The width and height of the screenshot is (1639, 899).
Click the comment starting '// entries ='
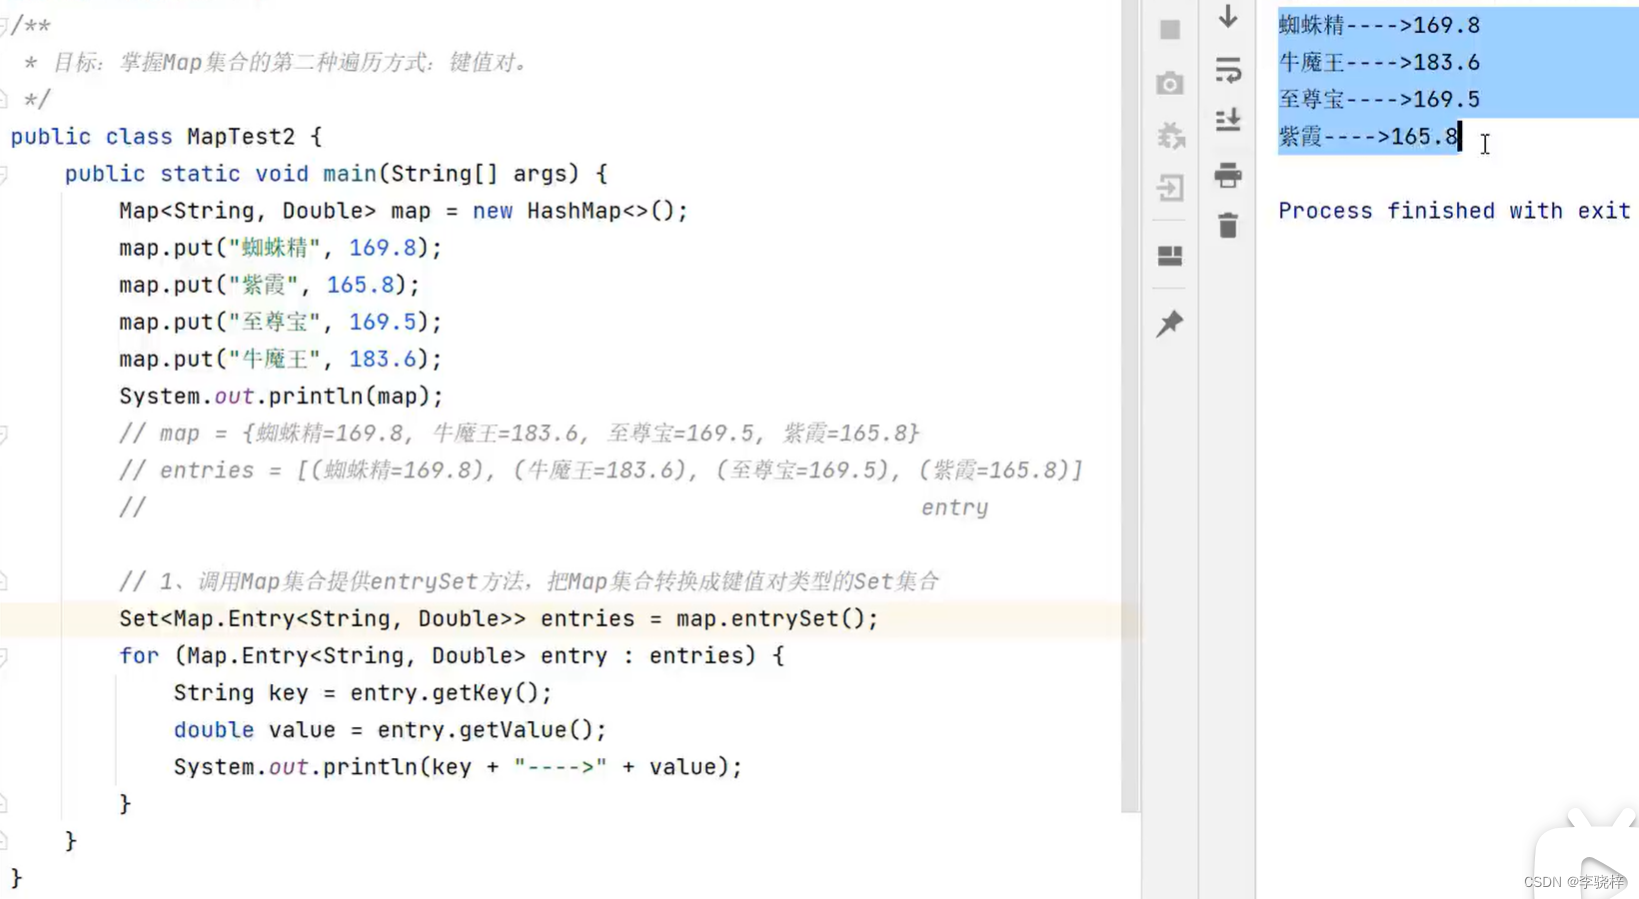coord(601,470)
